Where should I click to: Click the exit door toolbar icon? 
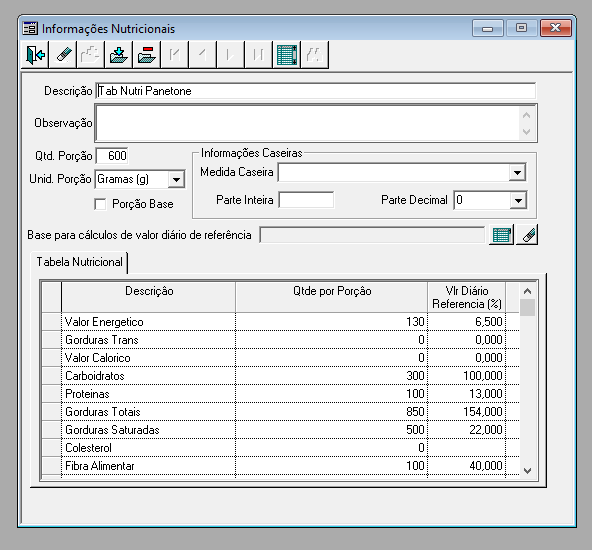[35, 55]
